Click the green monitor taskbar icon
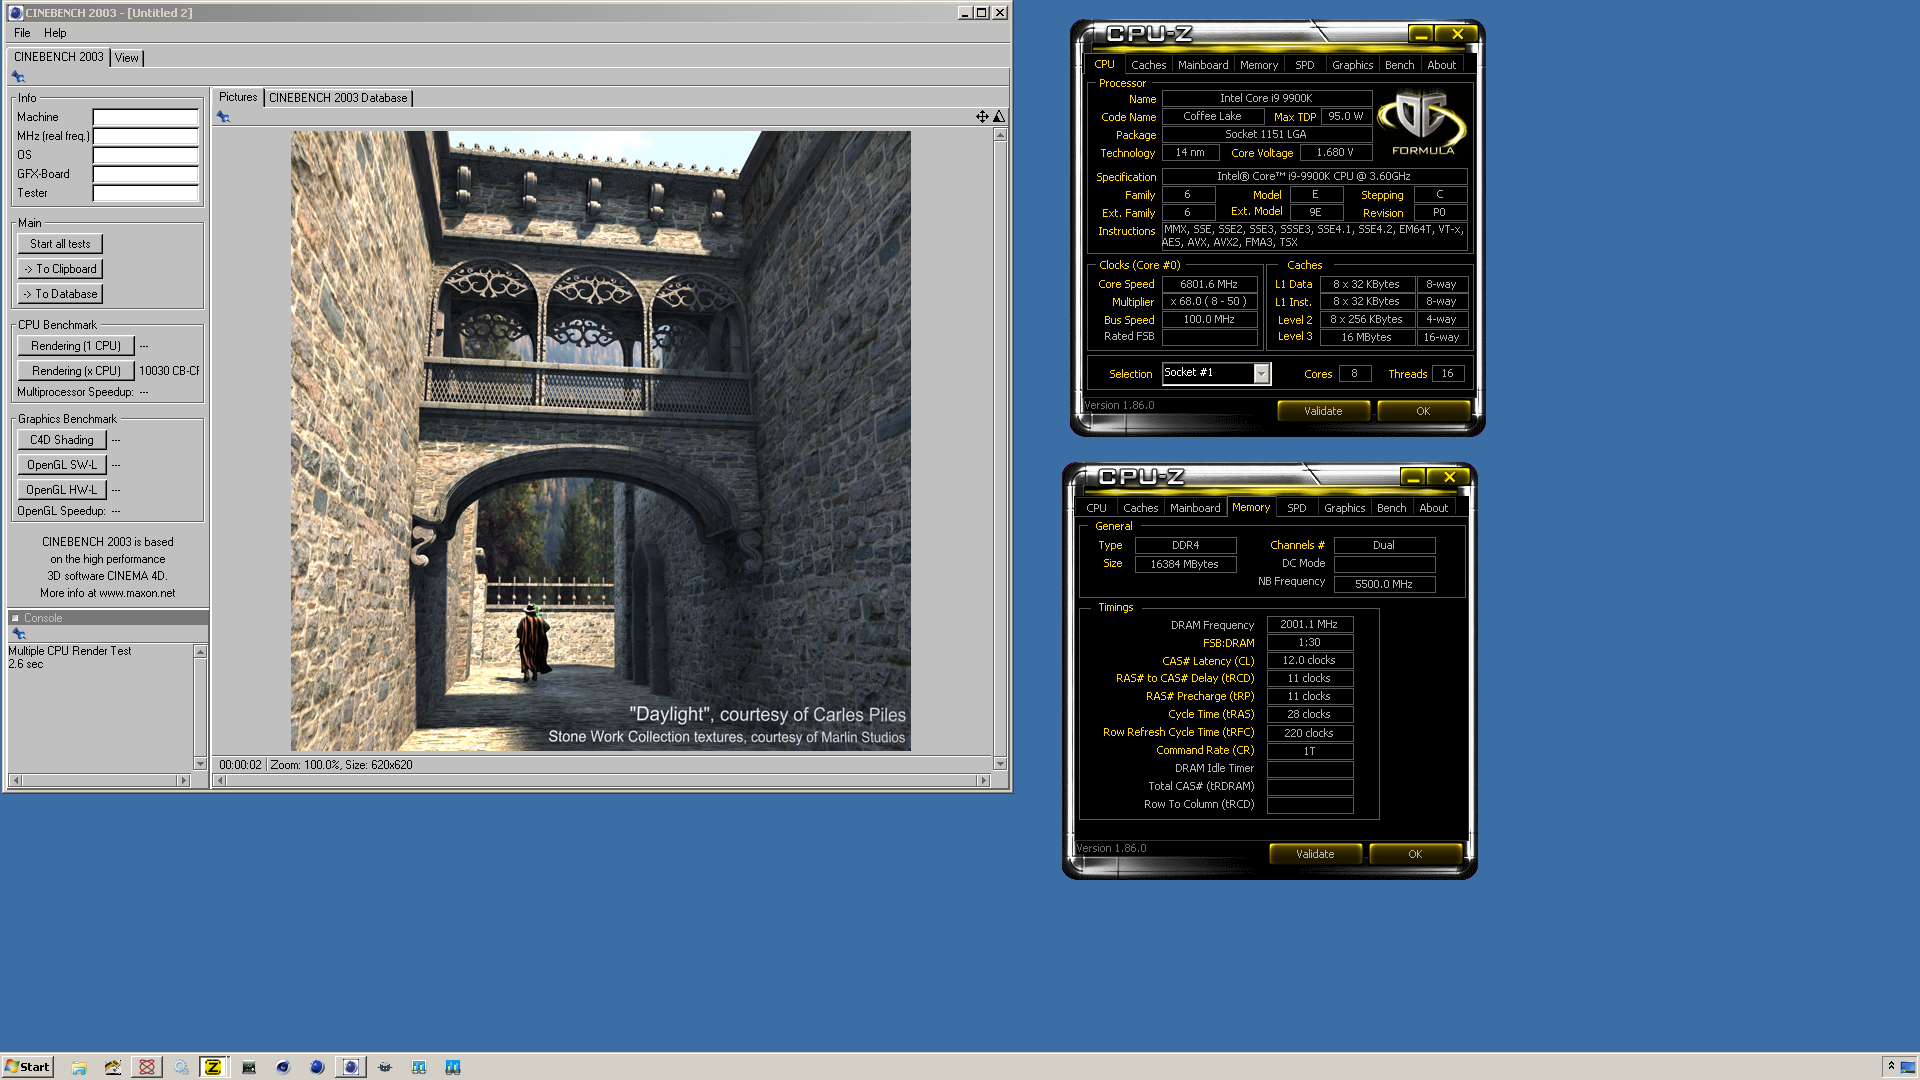Screen dimensions: 1920x1080 tap(249, 1067)
